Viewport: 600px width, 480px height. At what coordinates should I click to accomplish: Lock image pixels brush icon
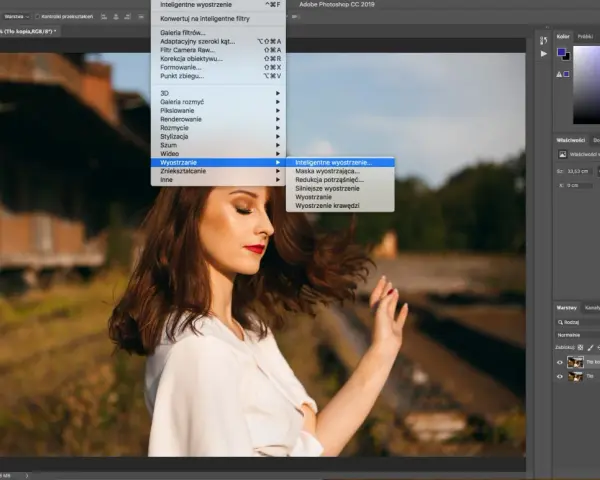pyautogui.click(x=590, y=348)
